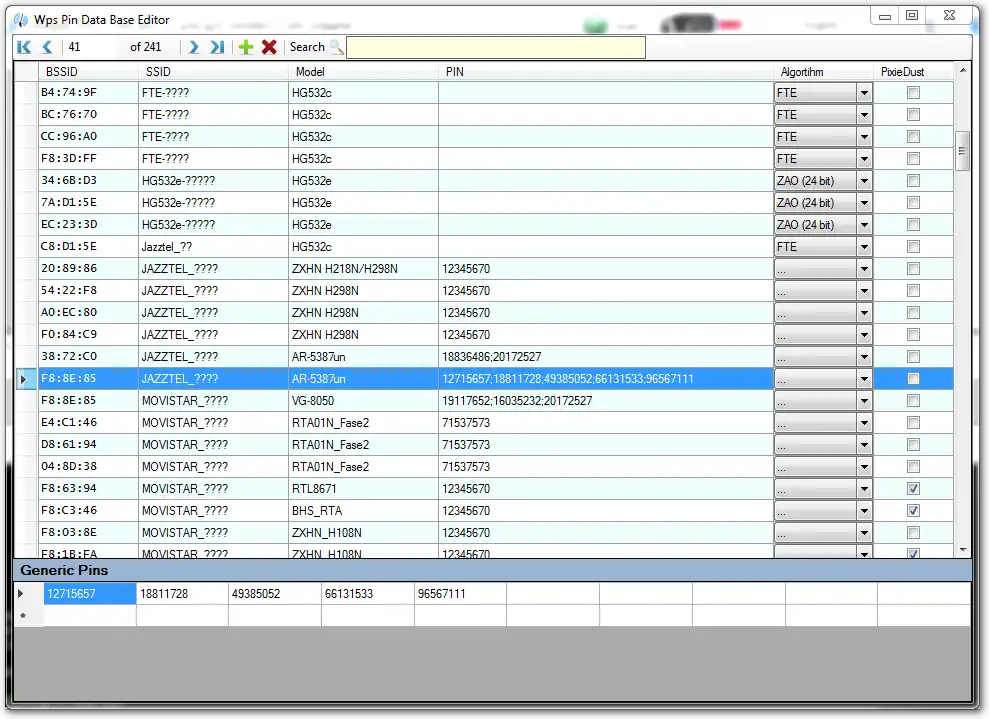Viewport: 989px width, 719px height.
Task: Add a new record with green plus
Action: coord(246,47)
